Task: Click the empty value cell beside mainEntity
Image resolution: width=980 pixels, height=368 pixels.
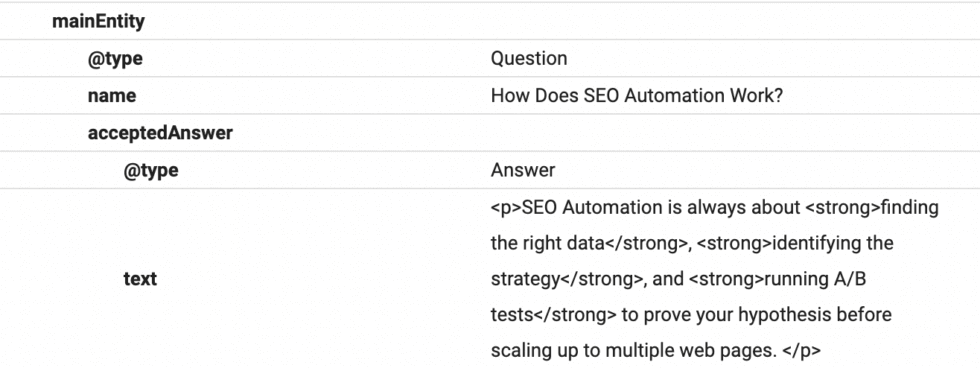Action: pyautogui.click(x=731, y=22)
